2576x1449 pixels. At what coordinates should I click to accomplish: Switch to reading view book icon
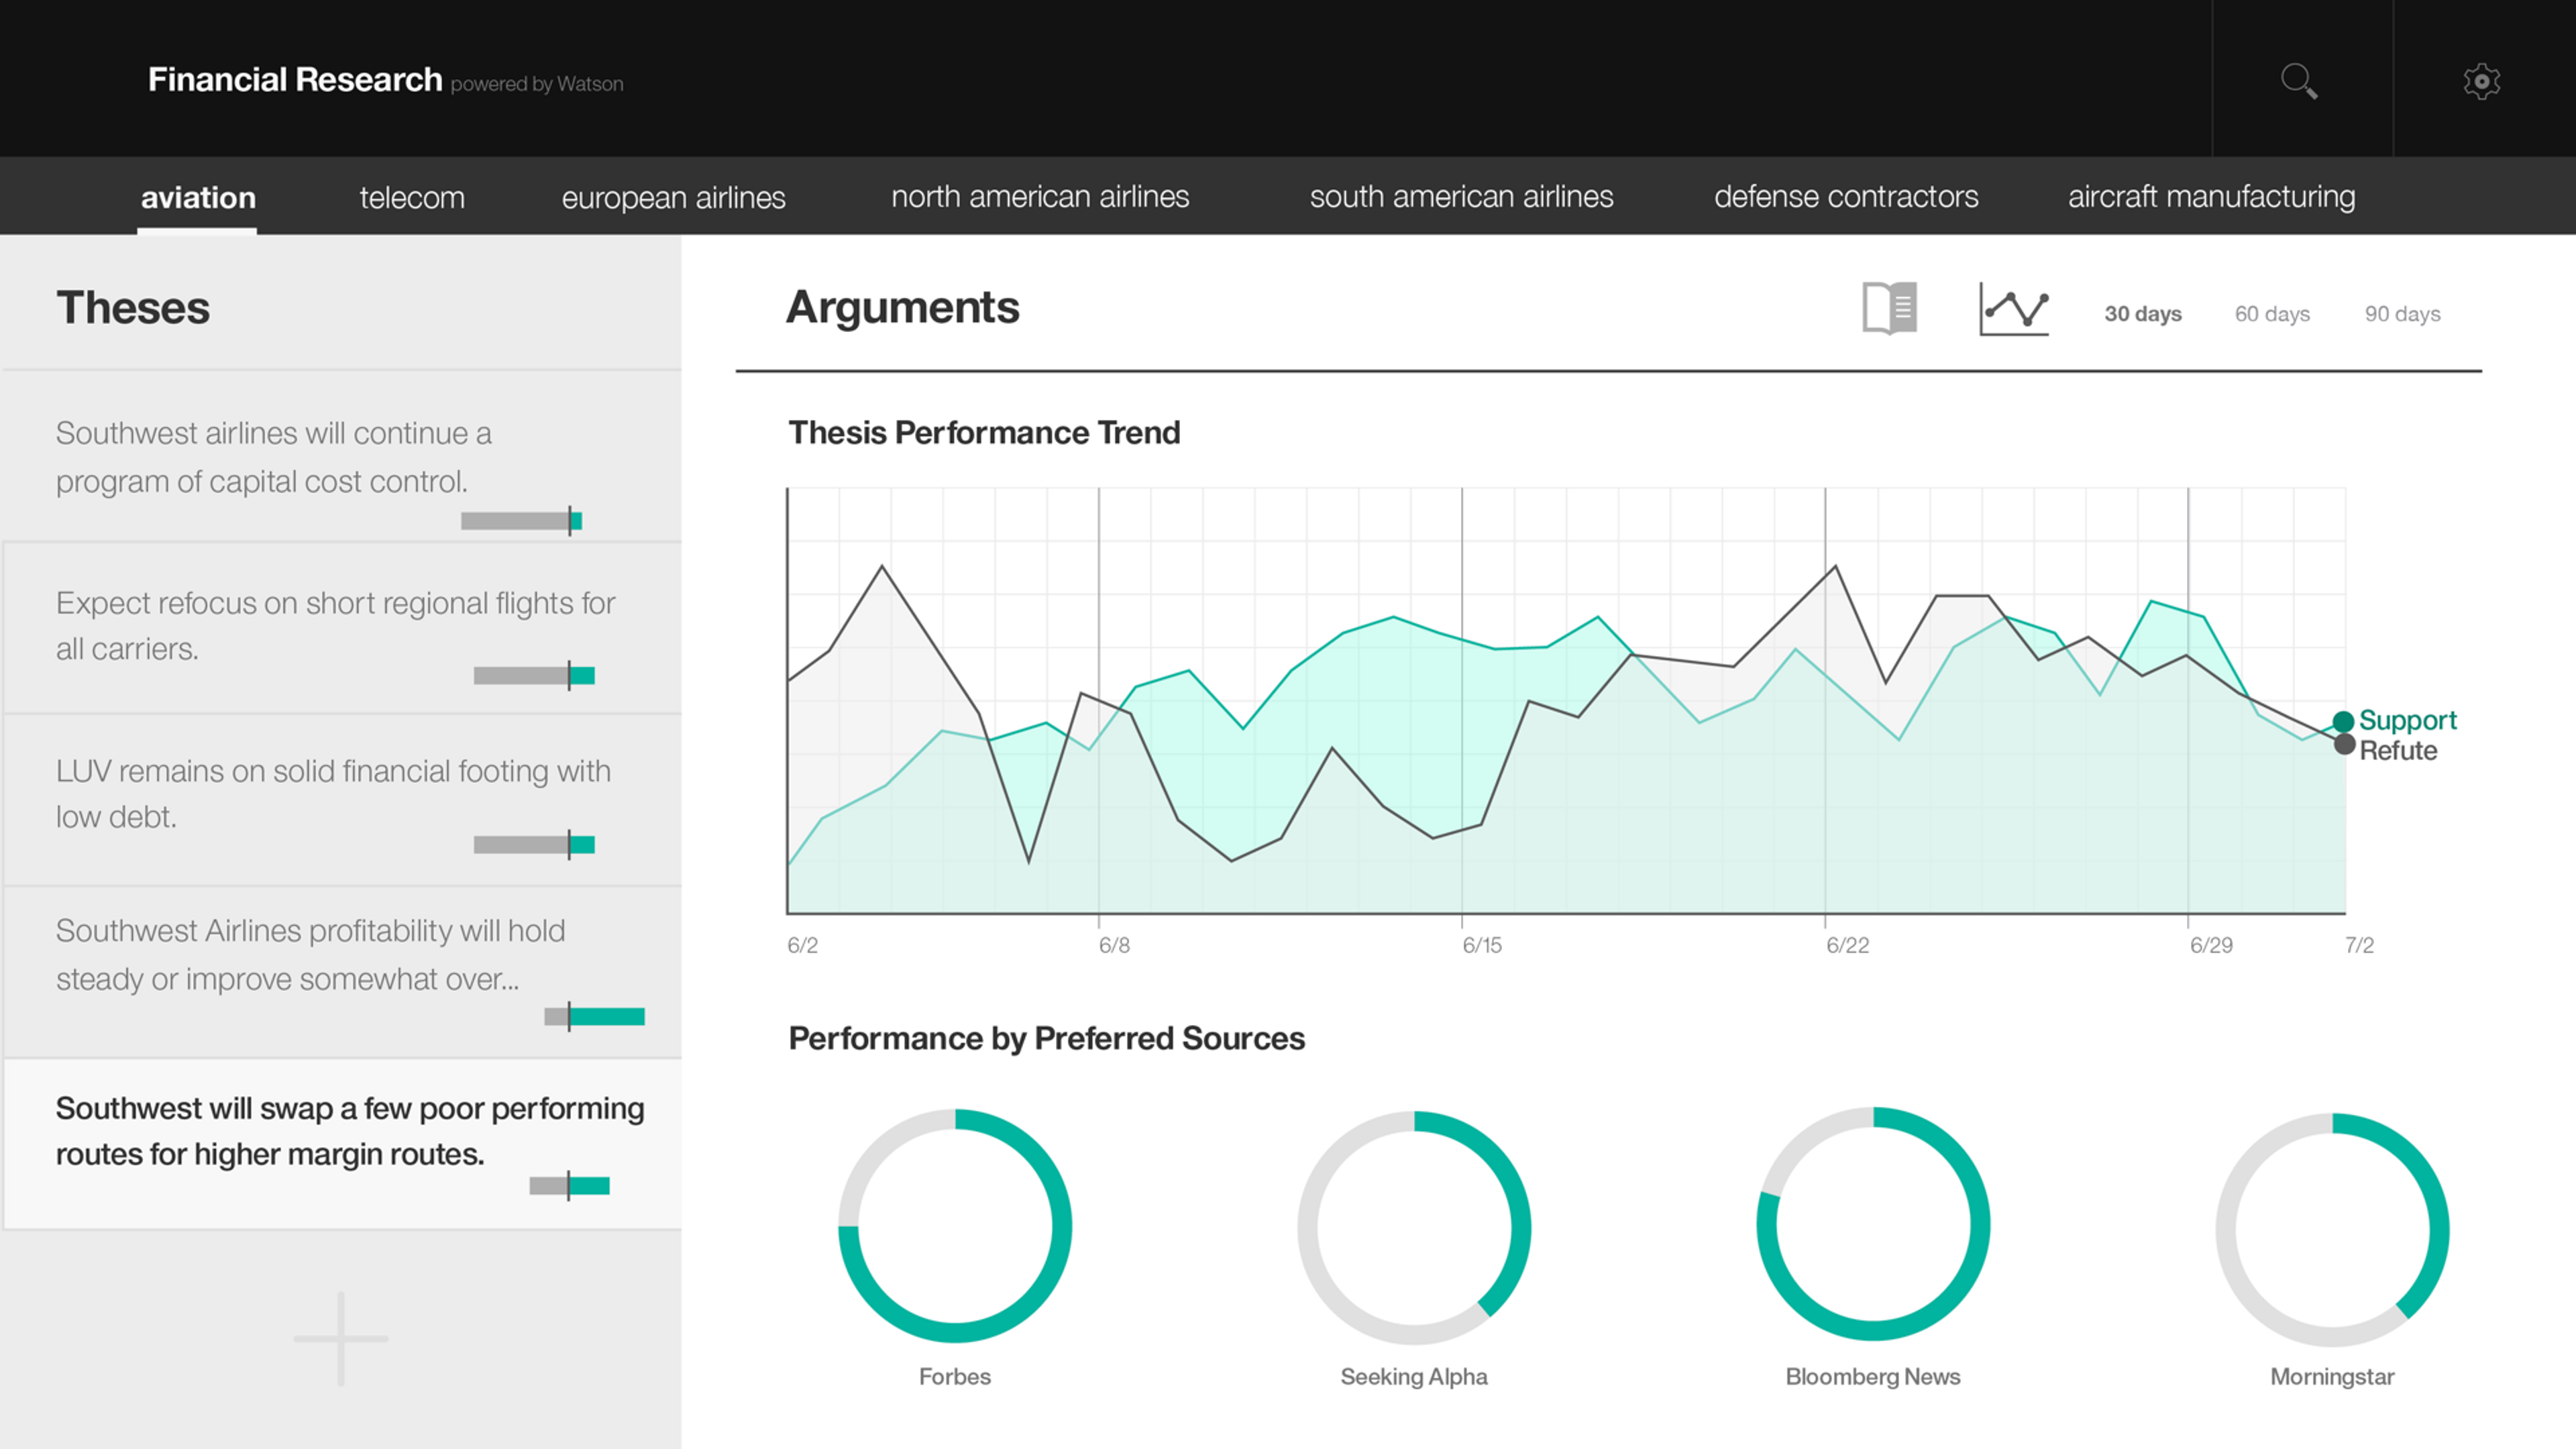1890,308
